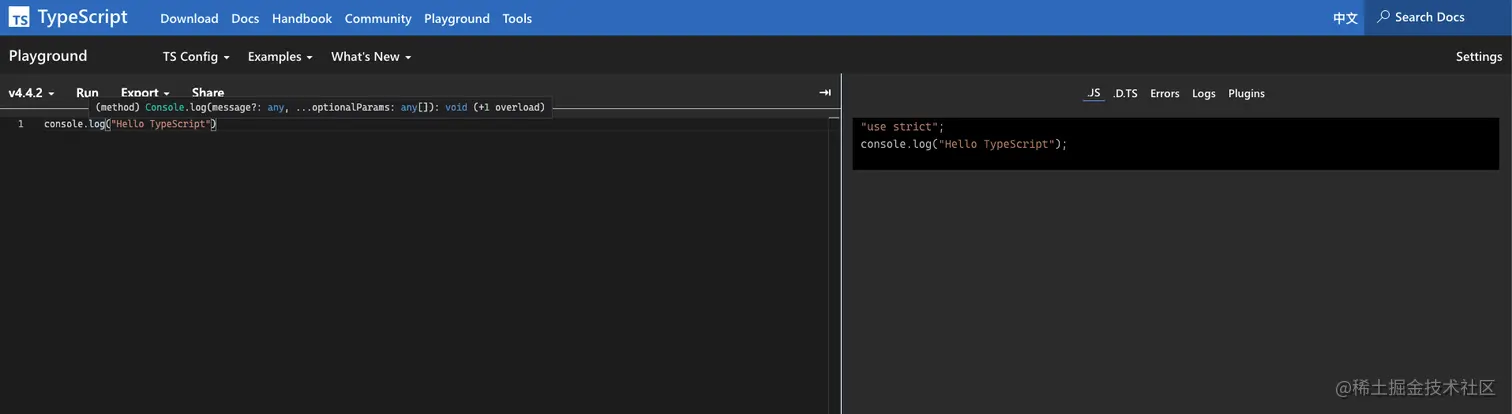This screenshot has width=1512, height=414.
Task: Focus the Search Docs field
Action: 1438,17
